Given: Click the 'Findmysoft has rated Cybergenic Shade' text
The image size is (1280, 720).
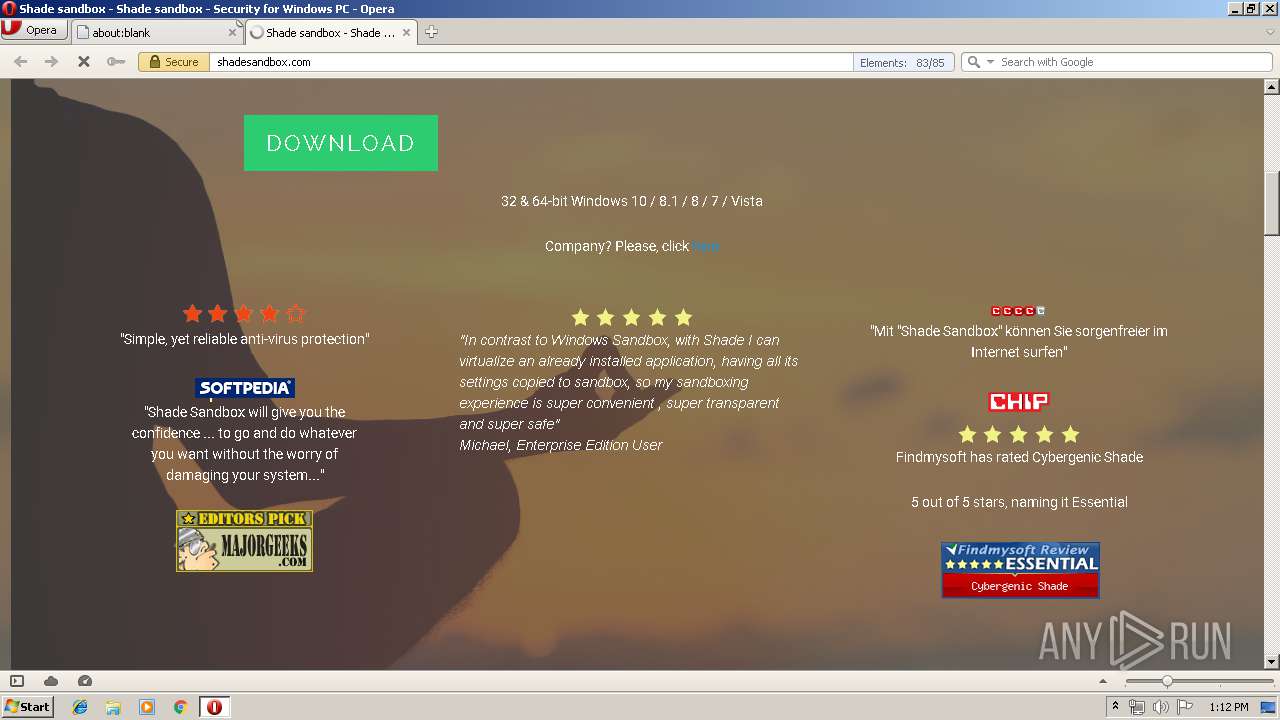Looking at the screenshot, I should 1019,457.
